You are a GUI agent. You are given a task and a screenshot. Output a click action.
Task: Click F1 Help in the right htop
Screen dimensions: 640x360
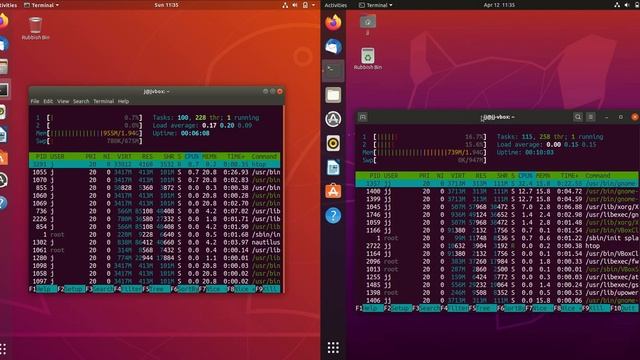coord(369,308)
